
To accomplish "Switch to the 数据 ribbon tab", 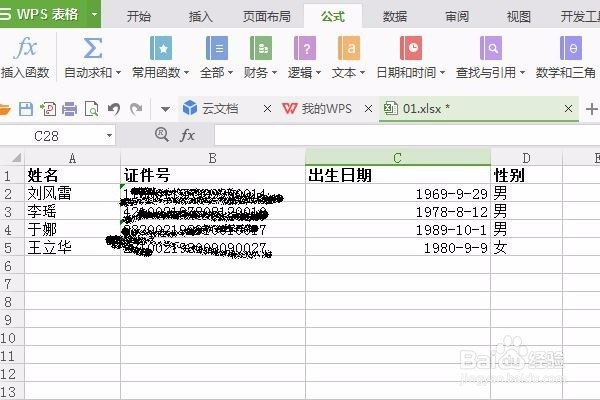I will pos(395,16).
